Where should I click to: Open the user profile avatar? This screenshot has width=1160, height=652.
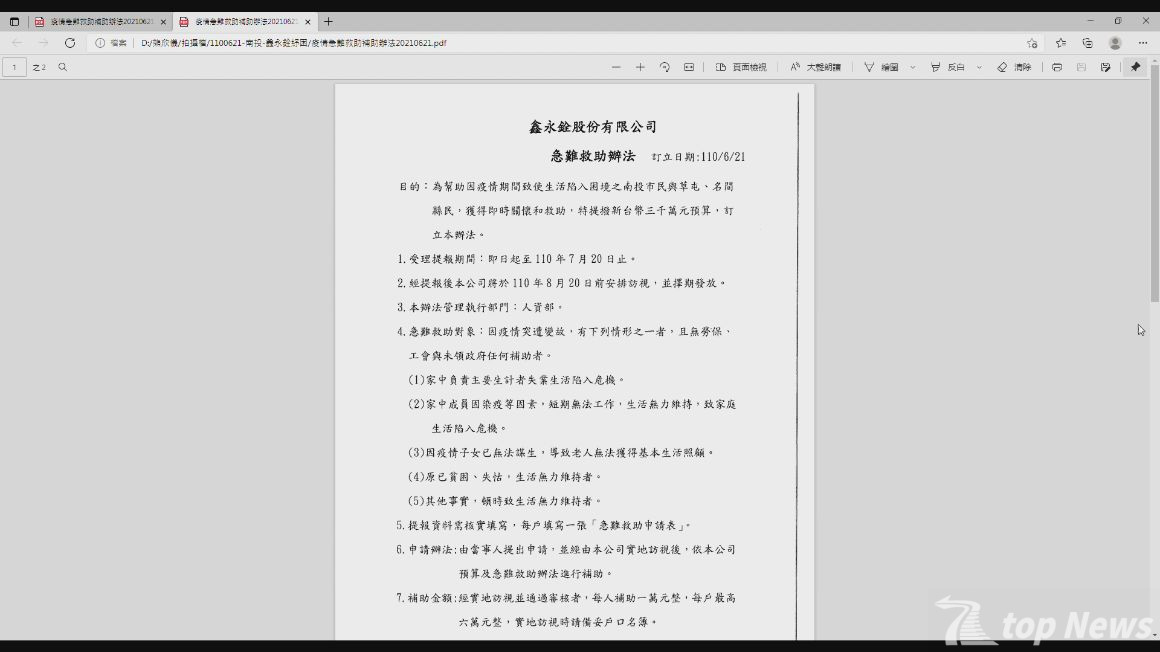pos(1115,43)
